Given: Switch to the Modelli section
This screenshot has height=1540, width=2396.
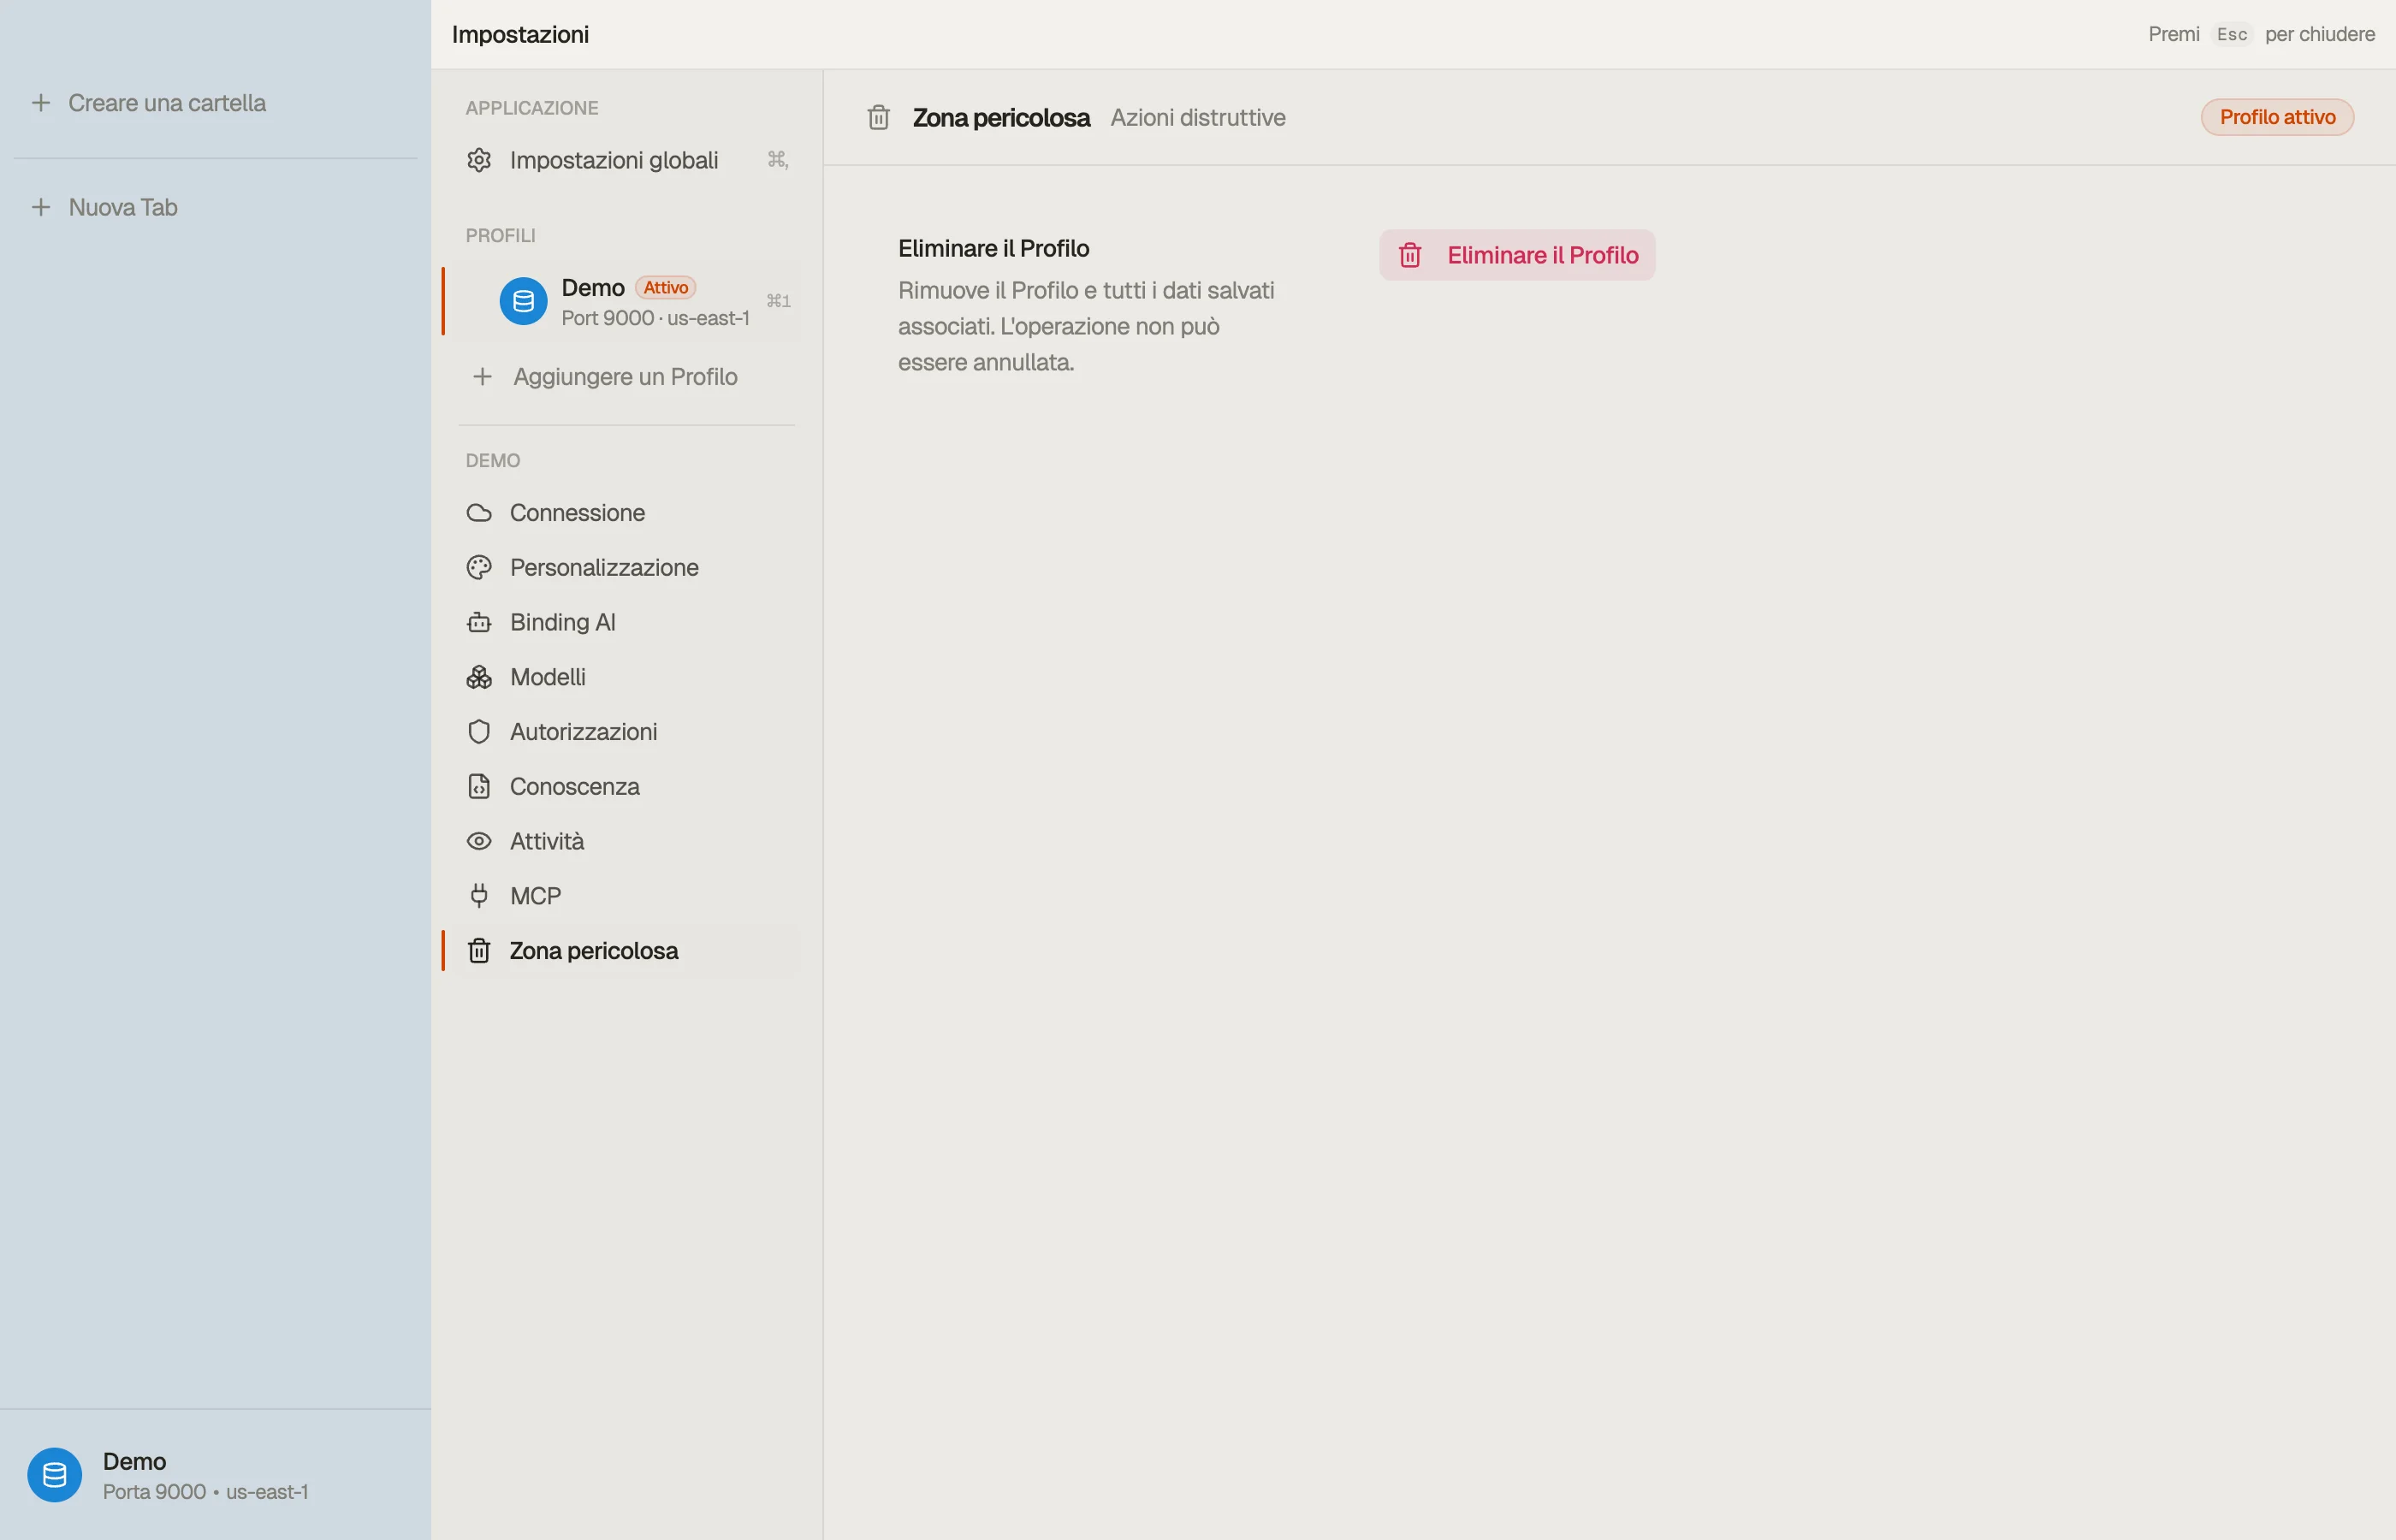Looking at the screenshot, I should click(x=627, y=677).
